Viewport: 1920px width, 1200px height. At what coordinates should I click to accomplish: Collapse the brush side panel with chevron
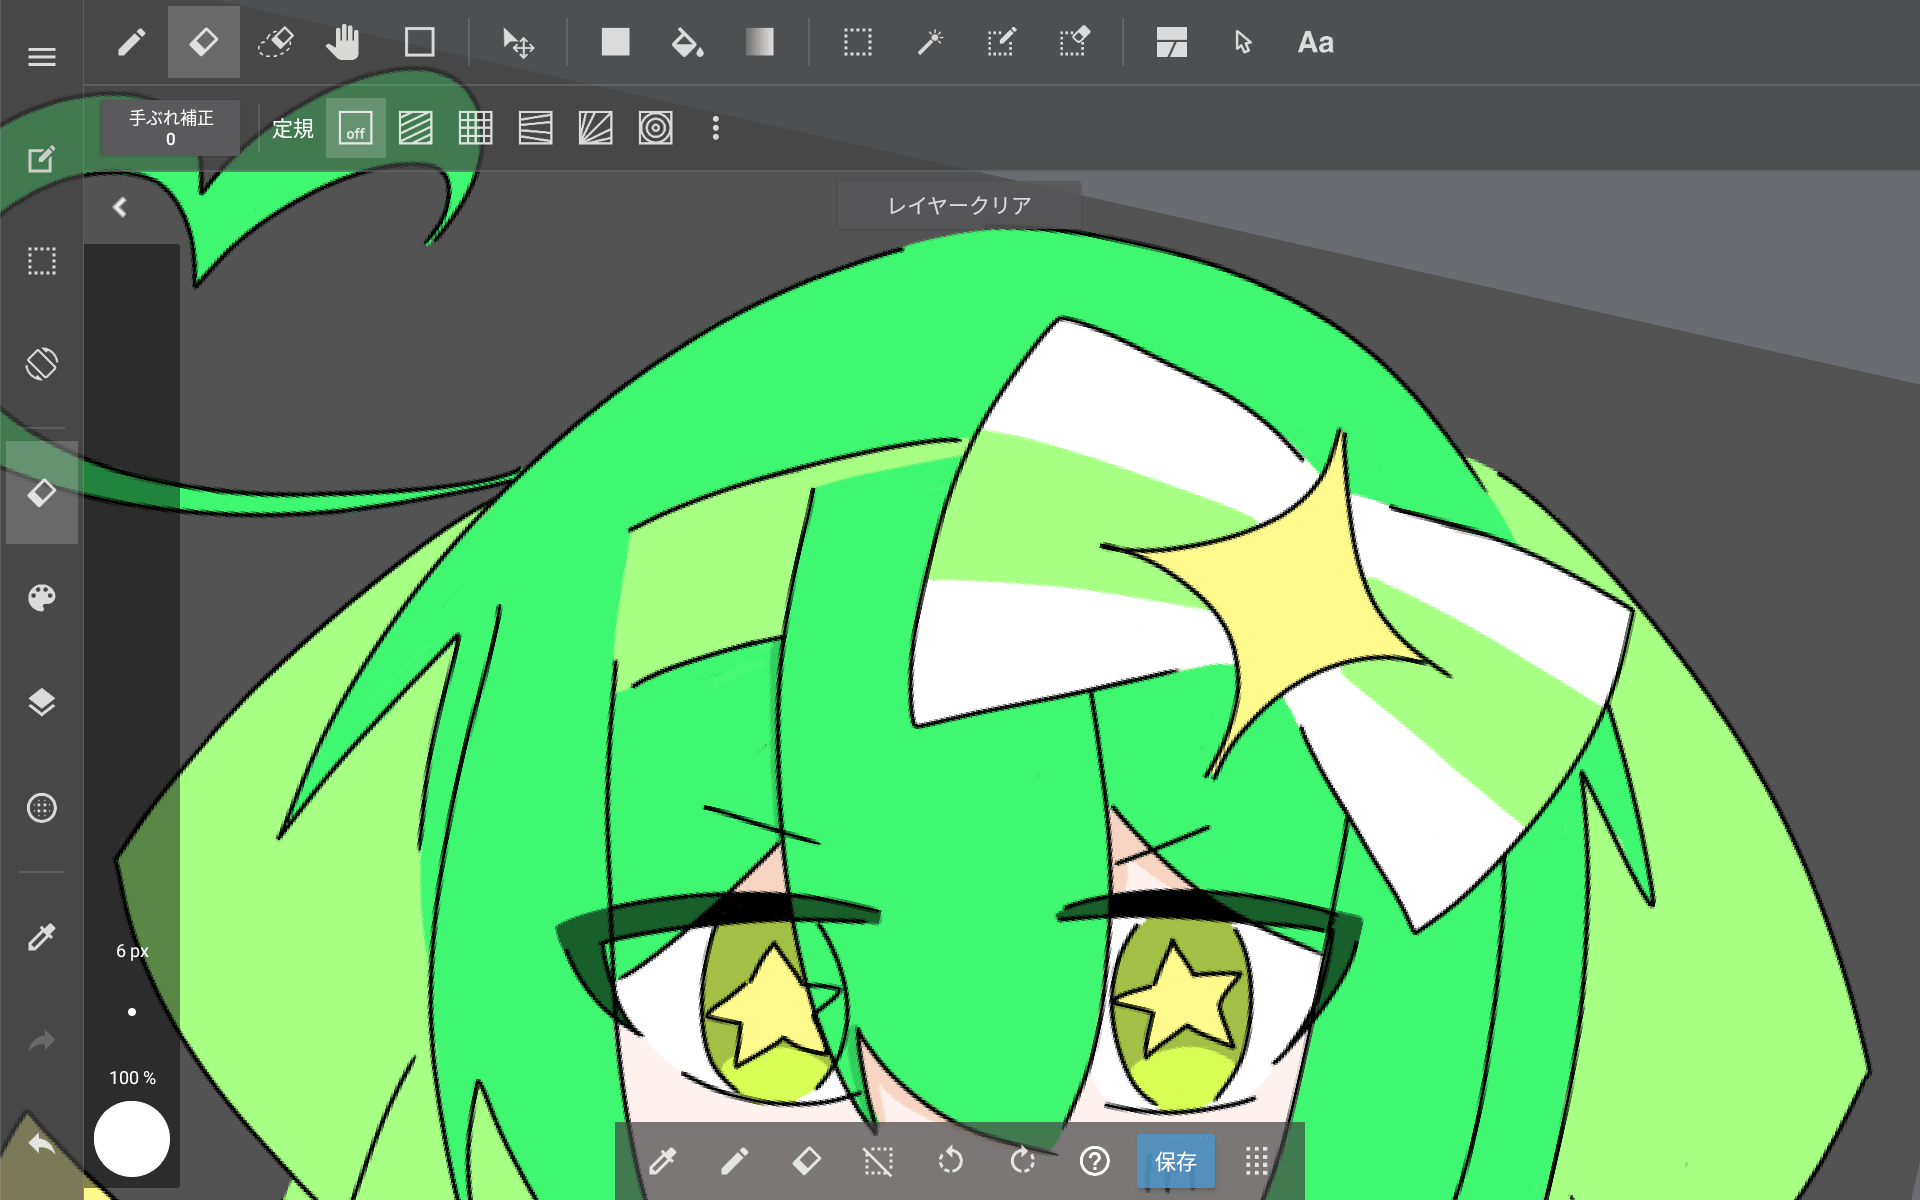click(120, 207)
